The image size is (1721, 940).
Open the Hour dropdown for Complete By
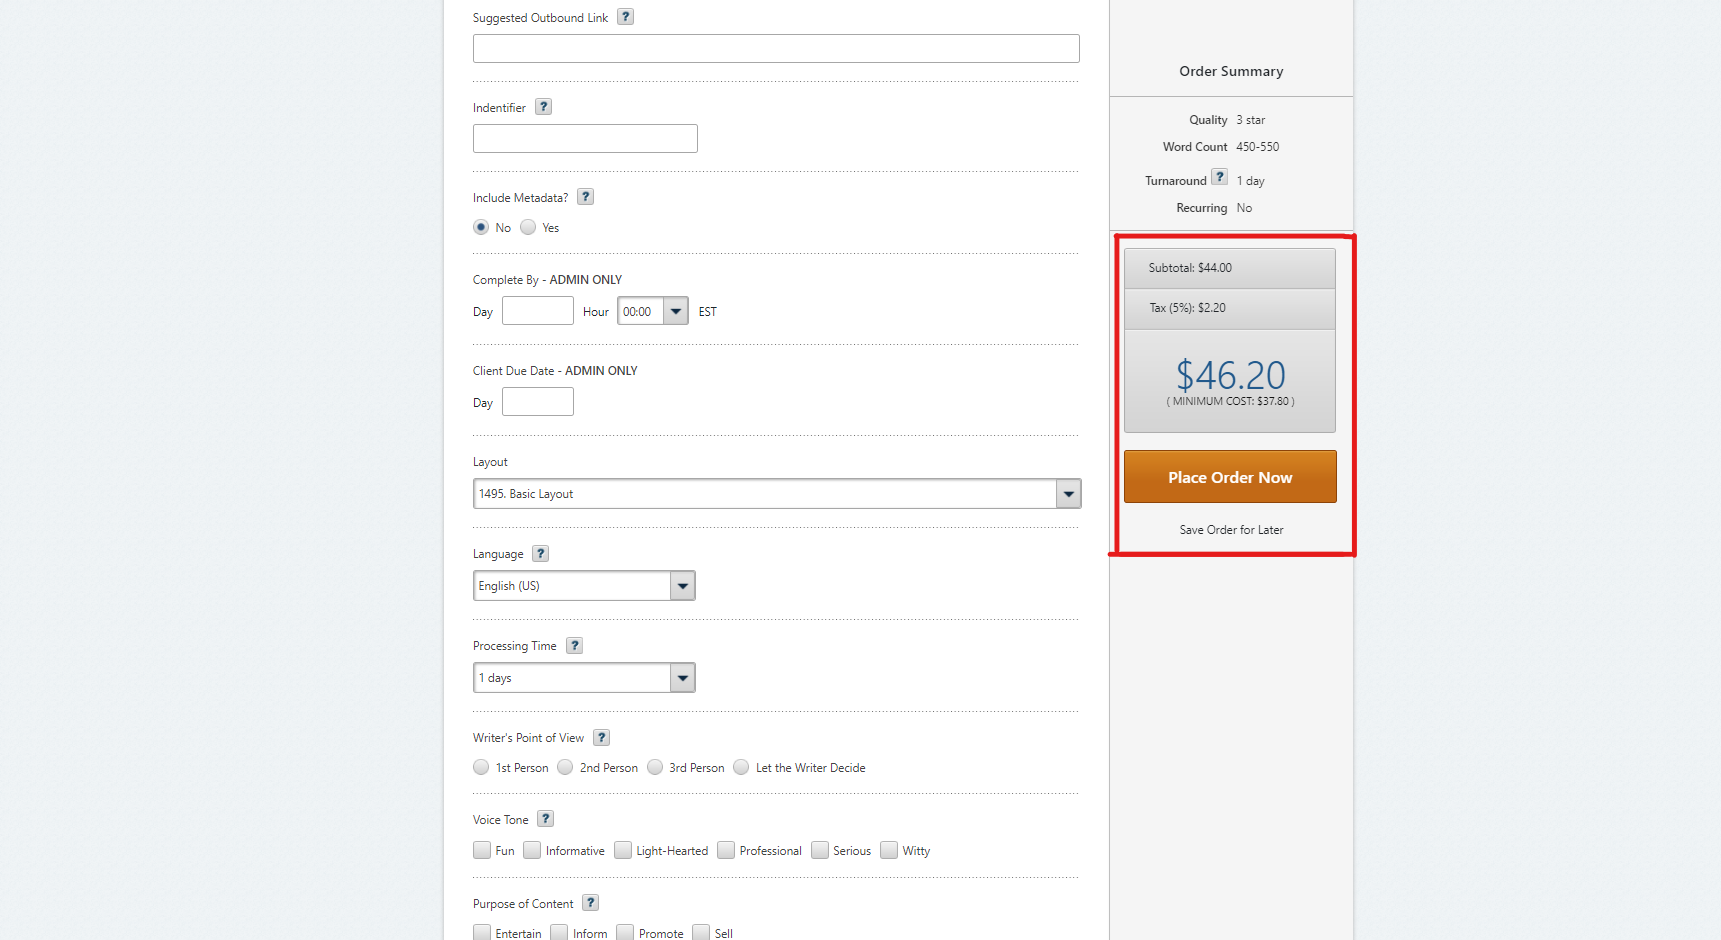pos(676,311)
